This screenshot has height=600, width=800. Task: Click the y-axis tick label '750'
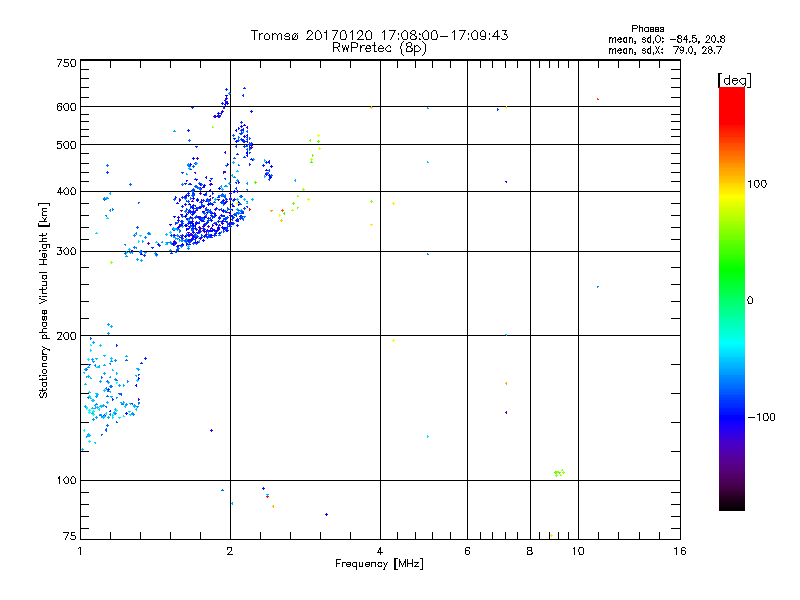pos(66,63)
